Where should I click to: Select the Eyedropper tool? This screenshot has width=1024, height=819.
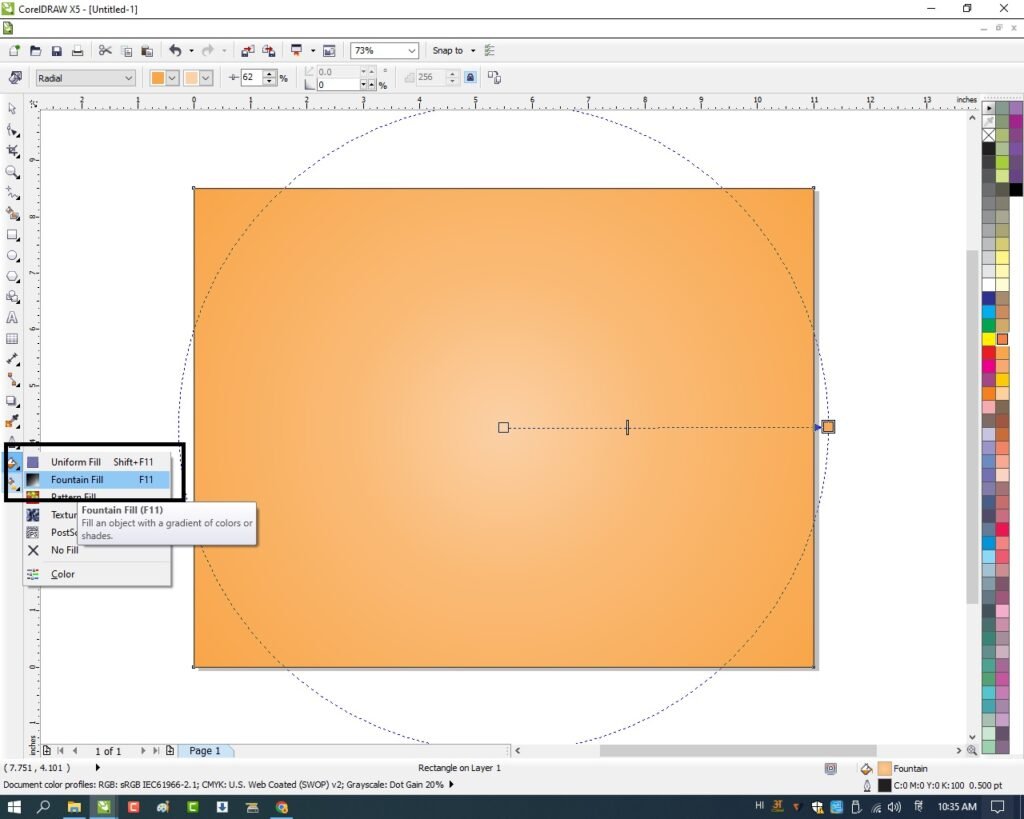click(12, 422)
